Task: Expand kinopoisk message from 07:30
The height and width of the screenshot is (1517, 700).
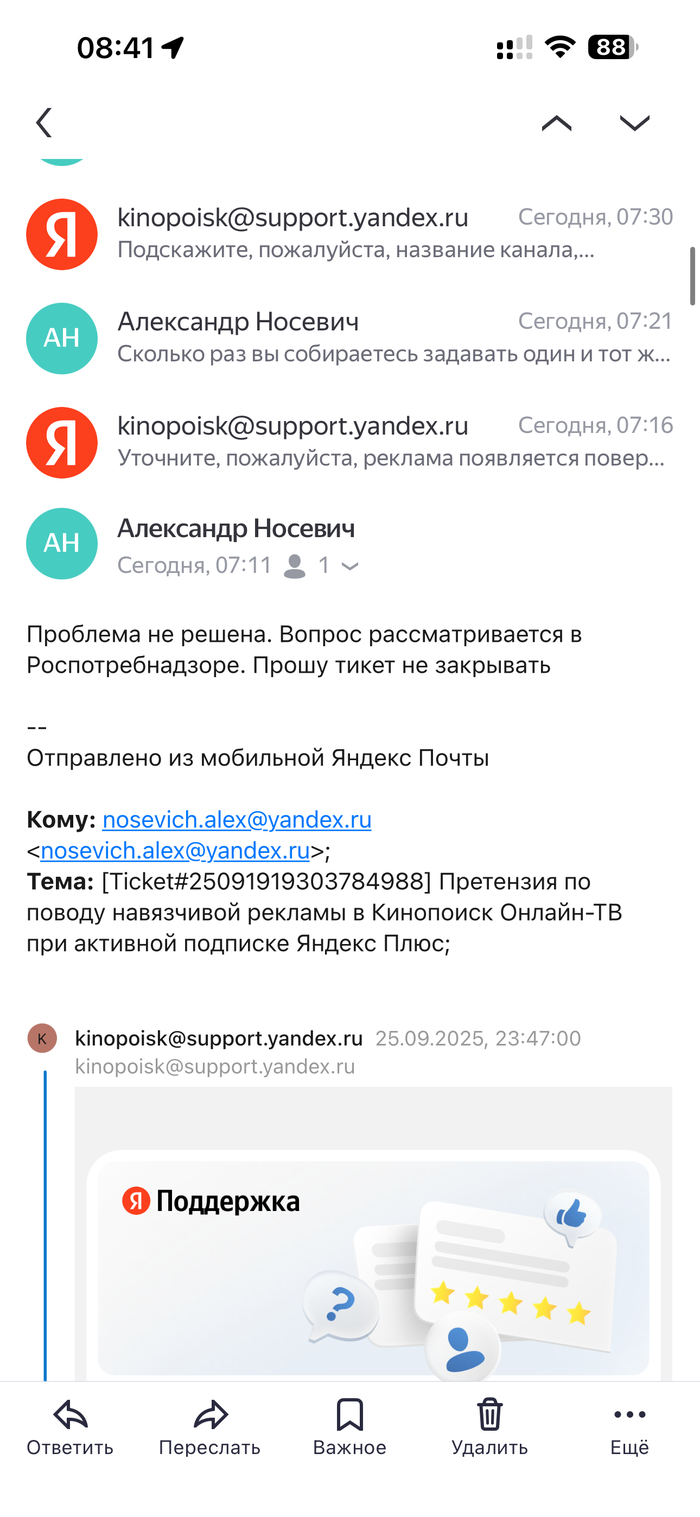Action: (x=390, y=233)
